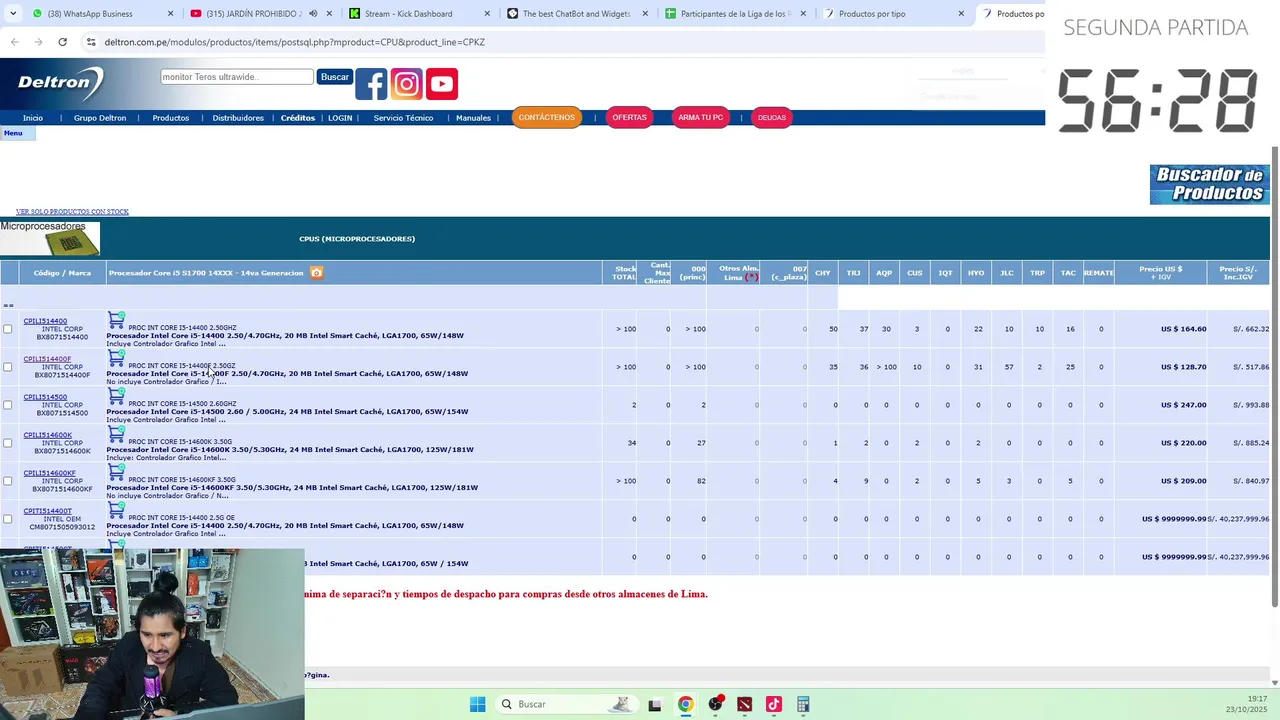This screenshot has width=1280, height=720.
Task: Open the Calculator taskbar icon
Action: 803,704
